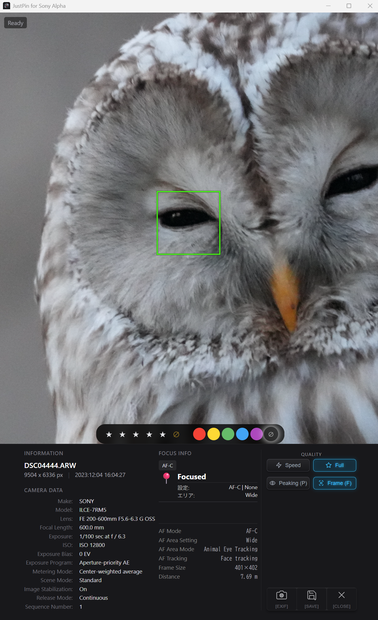Set rating to two stars
The image size is (378, 620).
(123, 435)
